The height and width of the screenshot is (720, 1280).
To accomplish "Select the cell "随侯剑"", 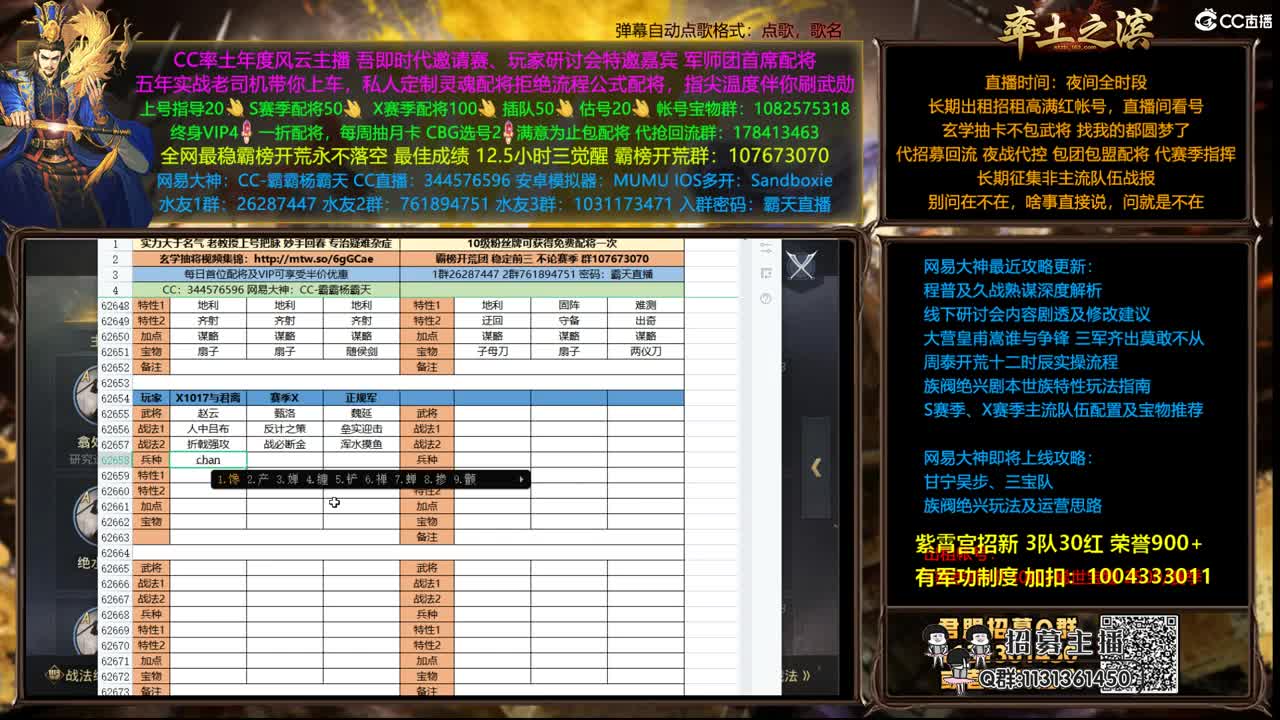I will (x=361, y=352).
